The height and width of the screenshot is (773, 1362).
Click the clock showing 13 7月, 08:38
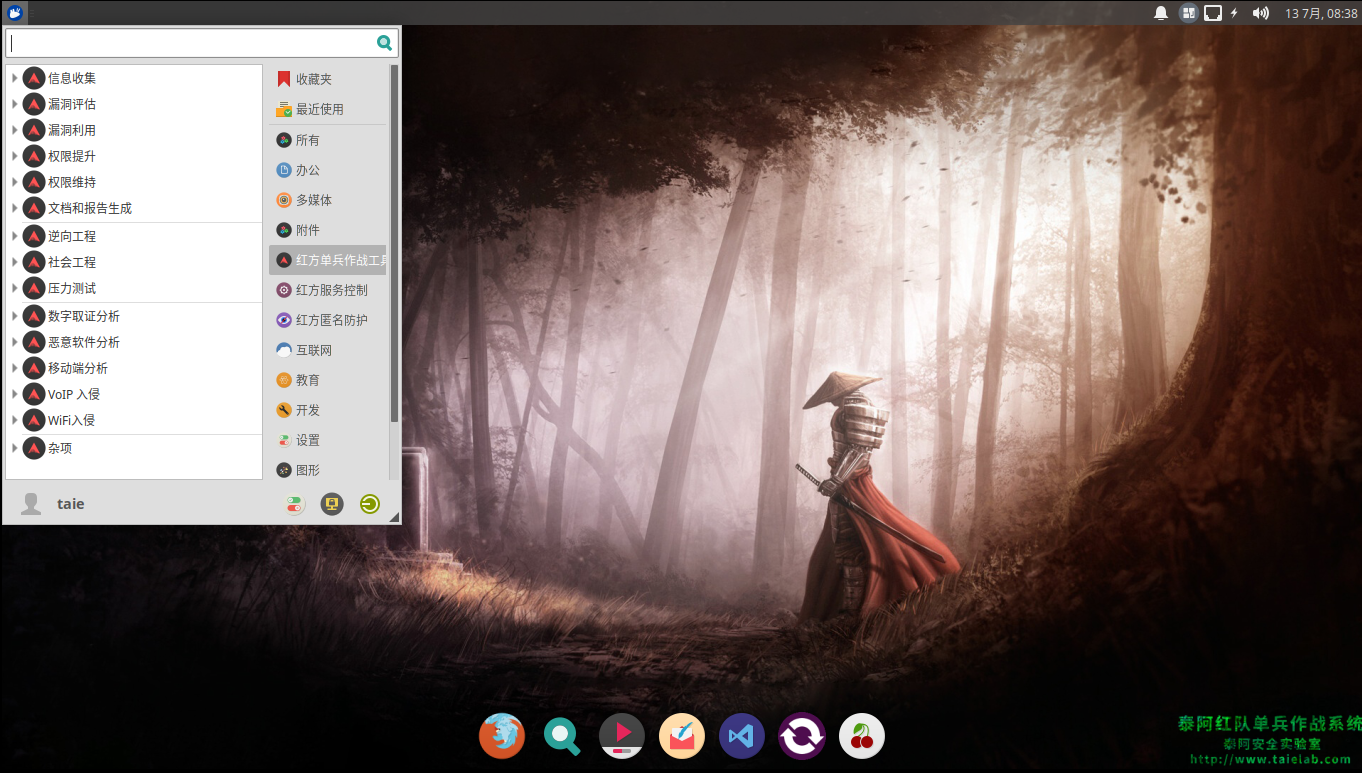(x=1321, y=13)
